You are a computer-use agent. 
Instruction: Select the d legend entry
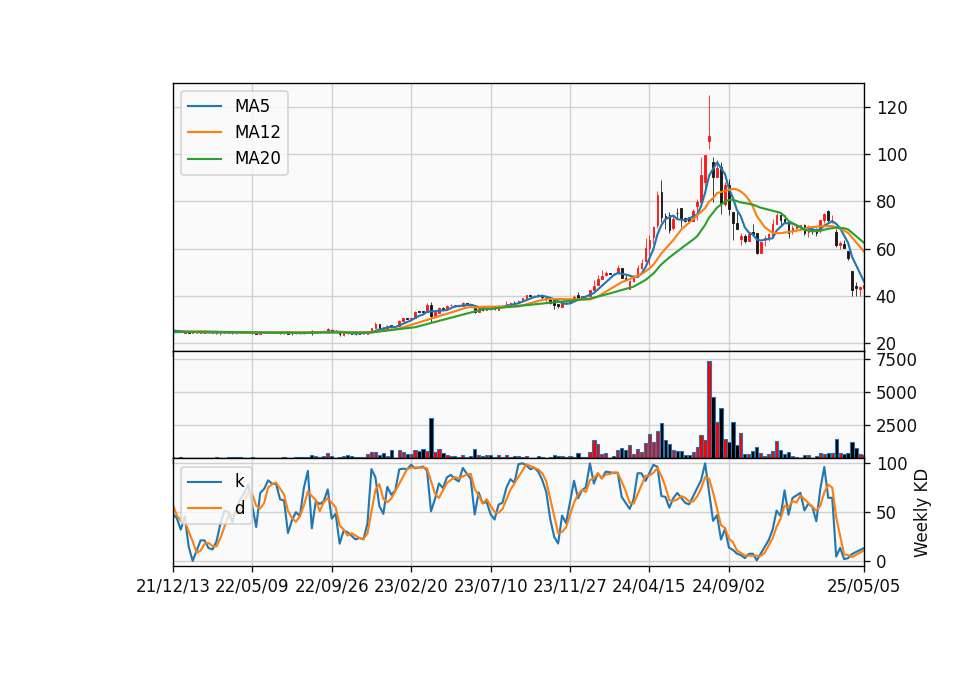coord(216,508)
